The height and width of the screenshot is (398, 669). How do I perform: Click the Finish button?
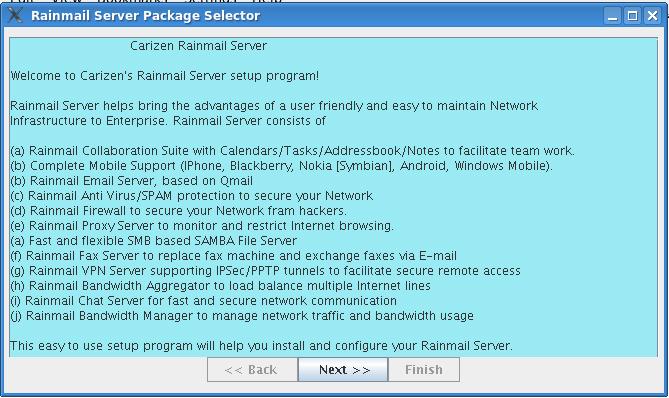point(424,369)
